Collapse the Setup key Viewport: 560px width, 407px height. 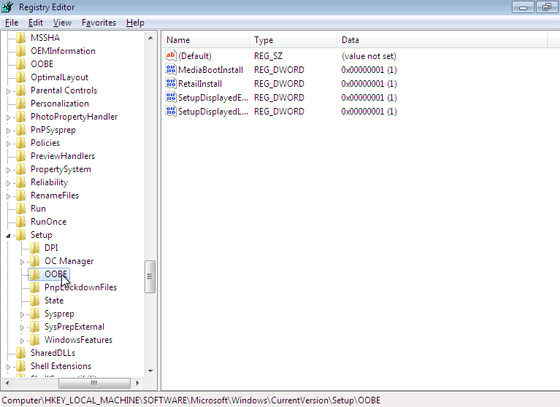point(8,236)
